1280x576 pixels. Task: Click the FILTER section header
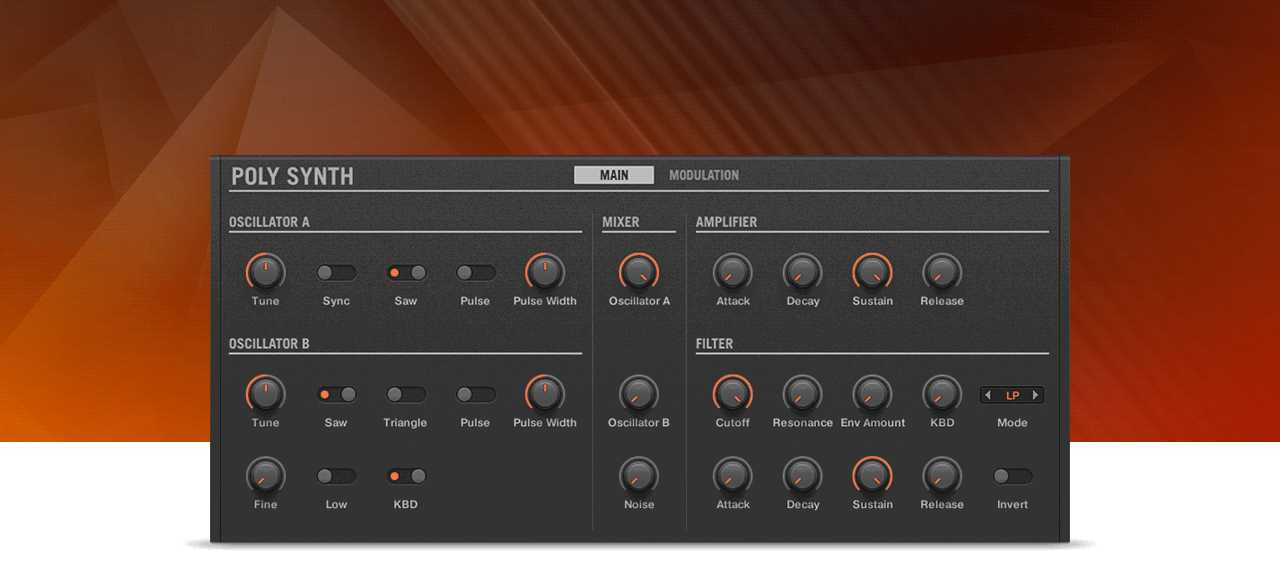coord(715,344)
